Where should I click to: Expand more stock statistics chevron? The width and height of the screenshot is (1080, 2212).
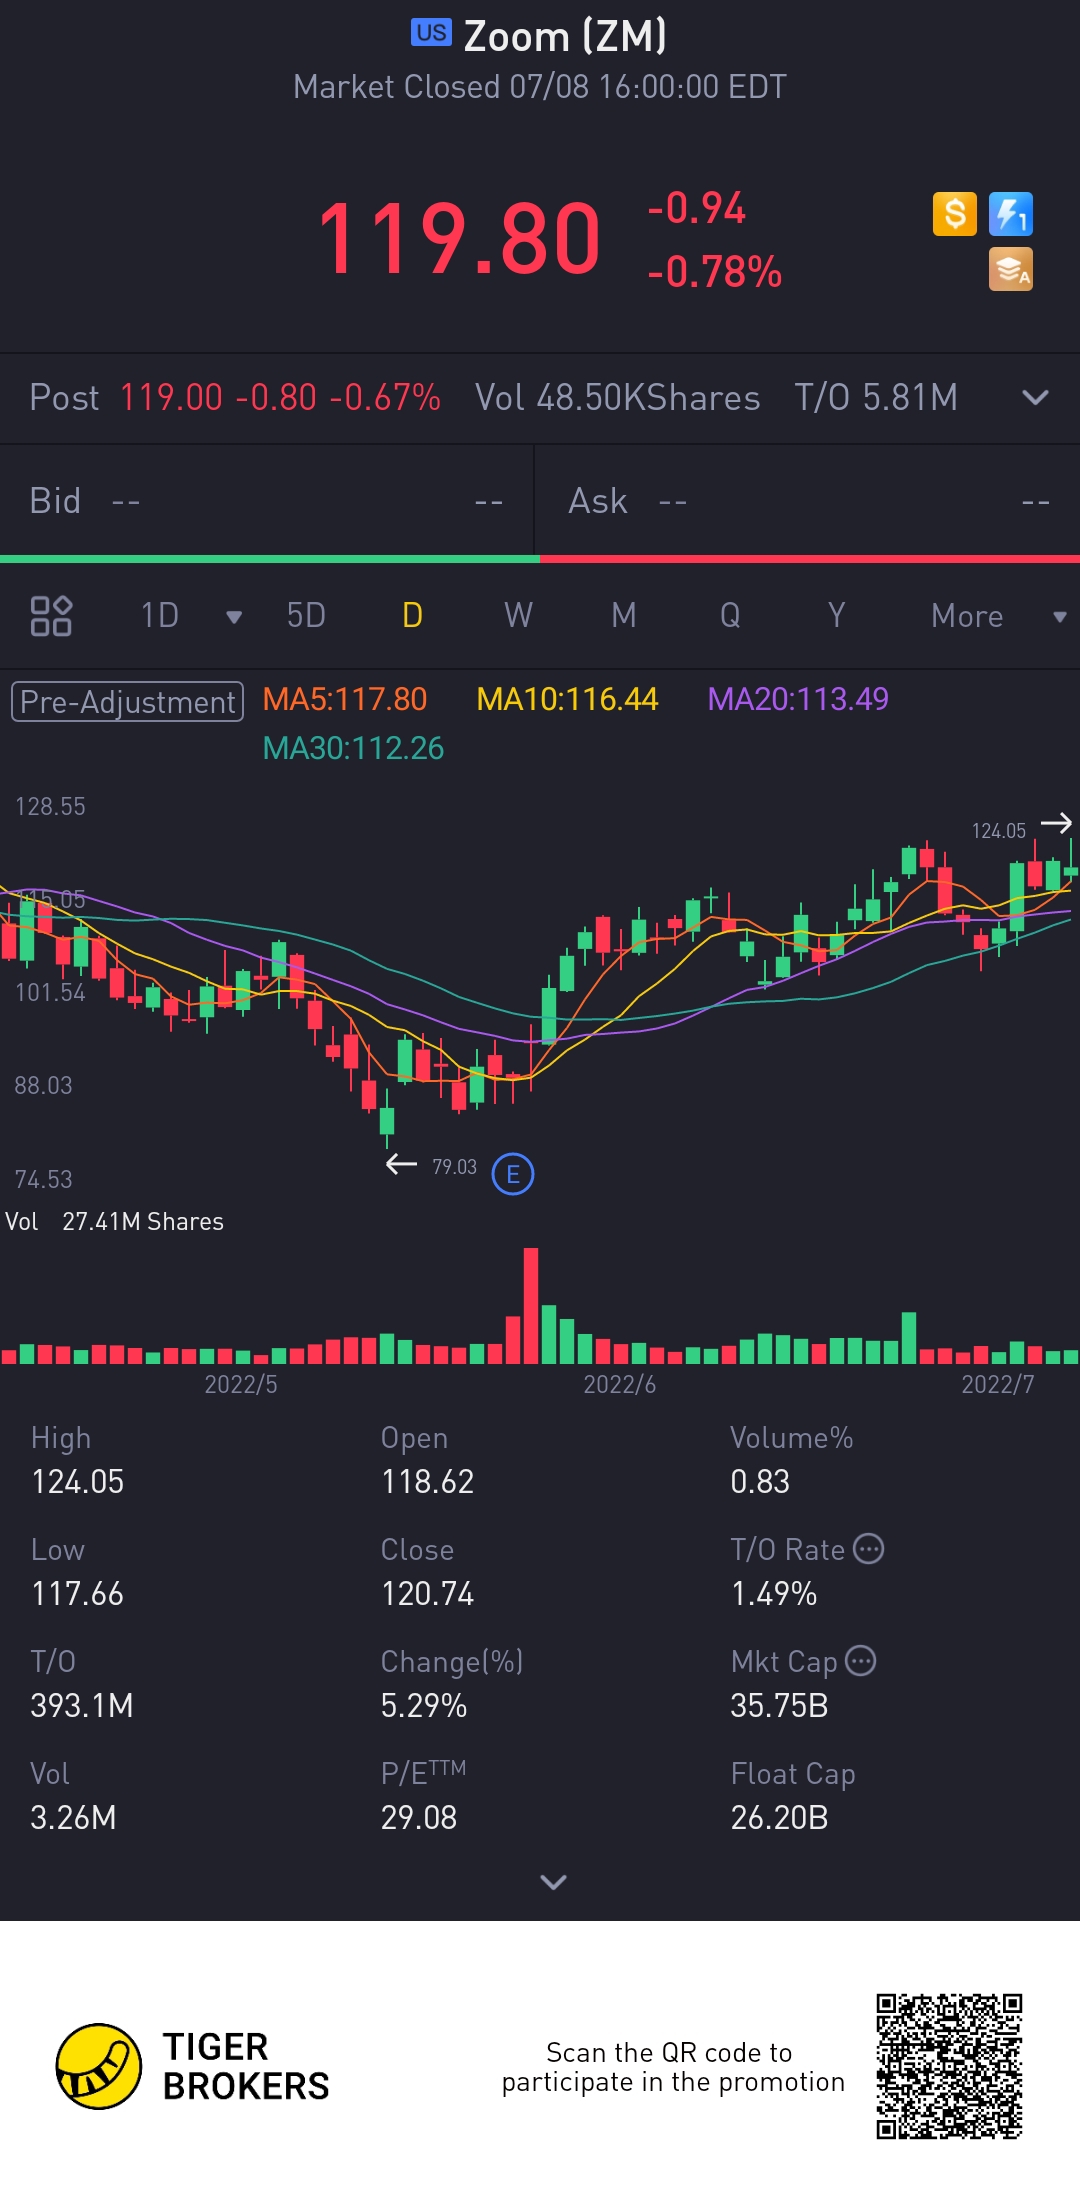coord(553,1882)
